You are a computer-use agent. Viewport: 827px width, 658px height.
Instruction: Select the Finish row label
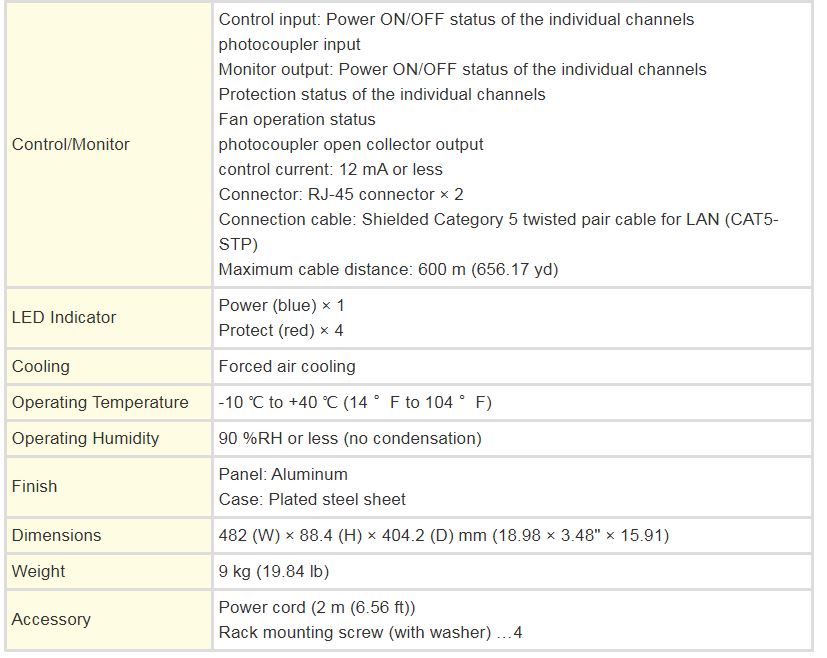(x=35, y=486)
